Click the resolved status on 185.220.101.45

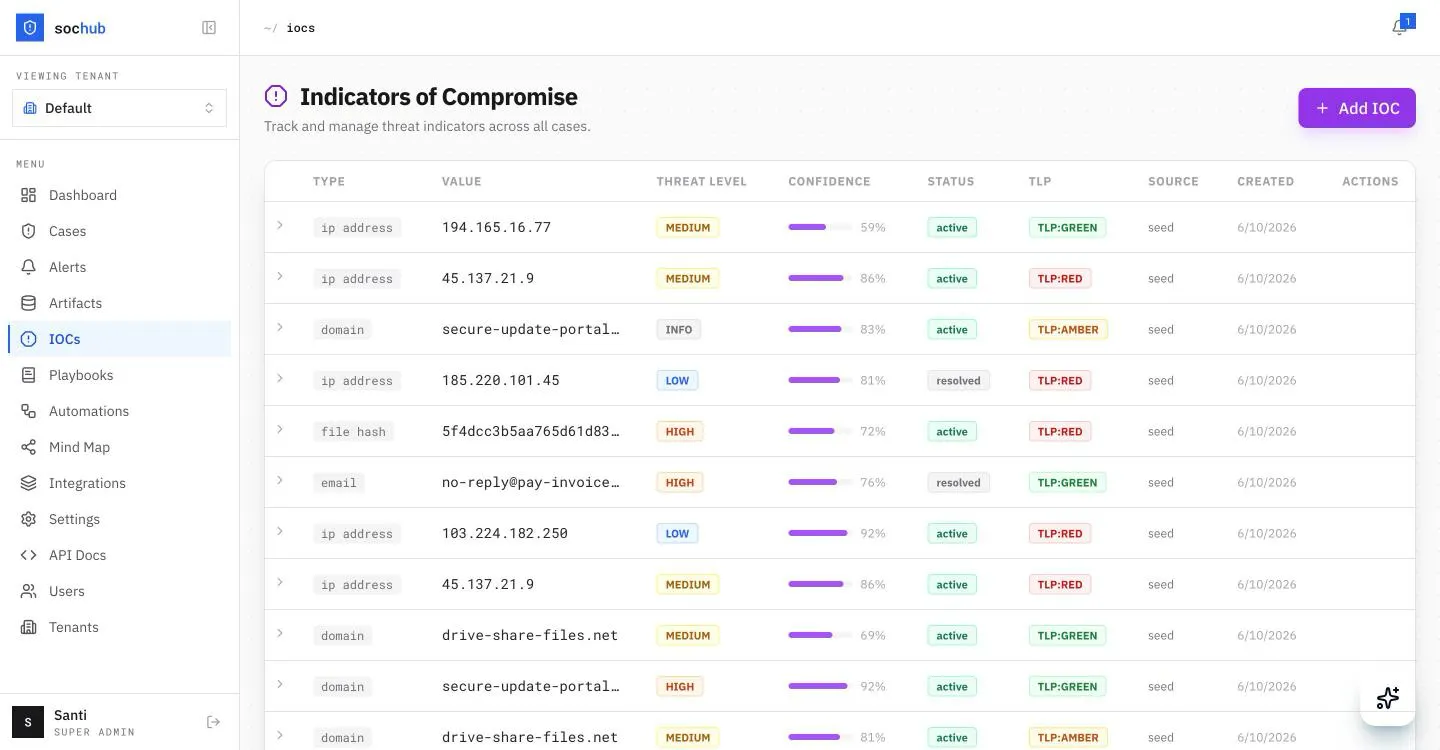click(x=958, y=380)
